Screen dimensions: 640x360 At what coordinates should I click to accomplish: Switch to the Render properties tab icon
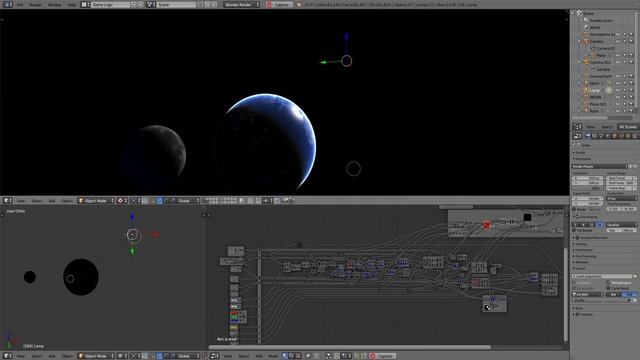(x=588, y=136)
